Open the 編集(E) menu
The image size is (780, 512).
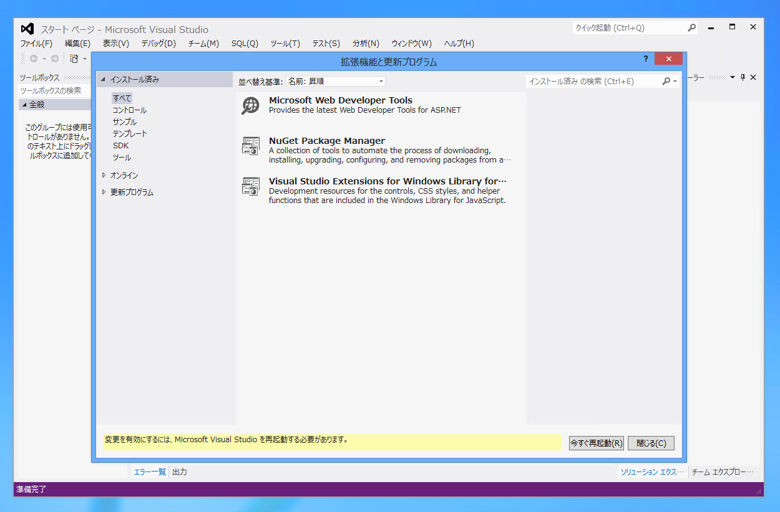(78, 43)
